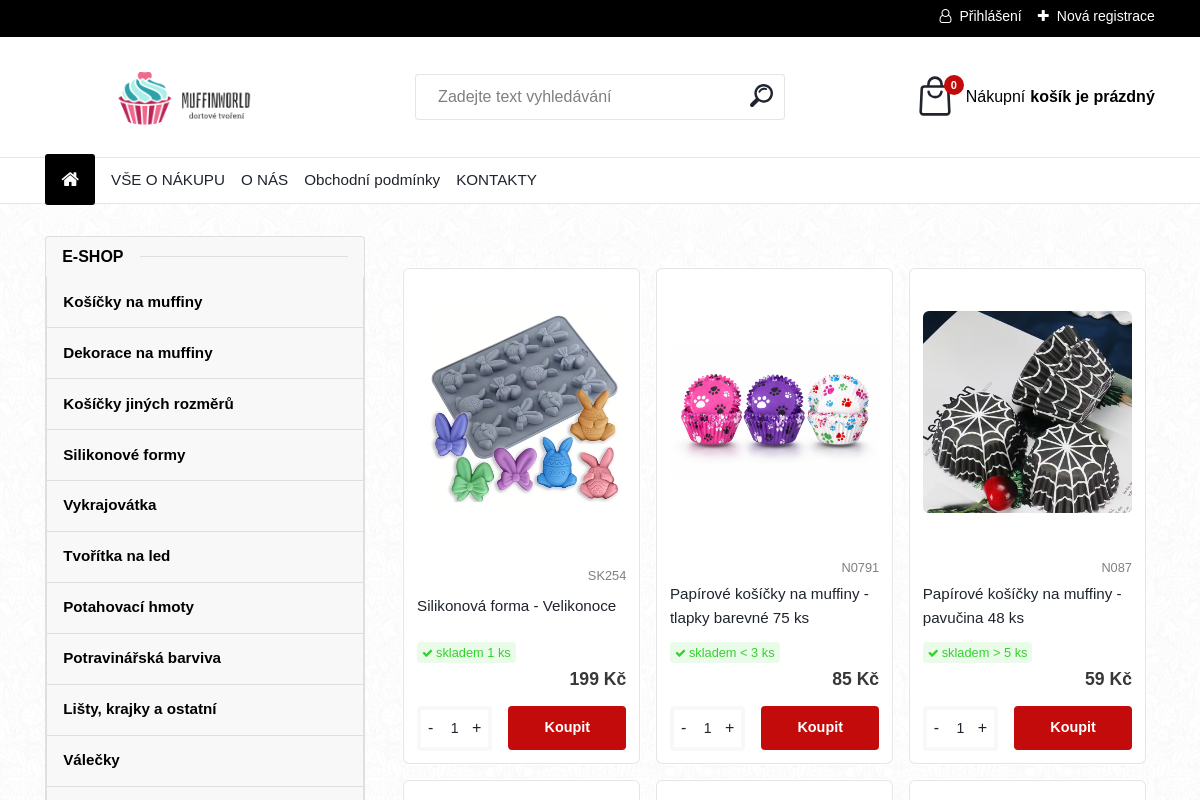Click the search magnifier icon
The image size is (1200, 800).
[x=761, y=96]
